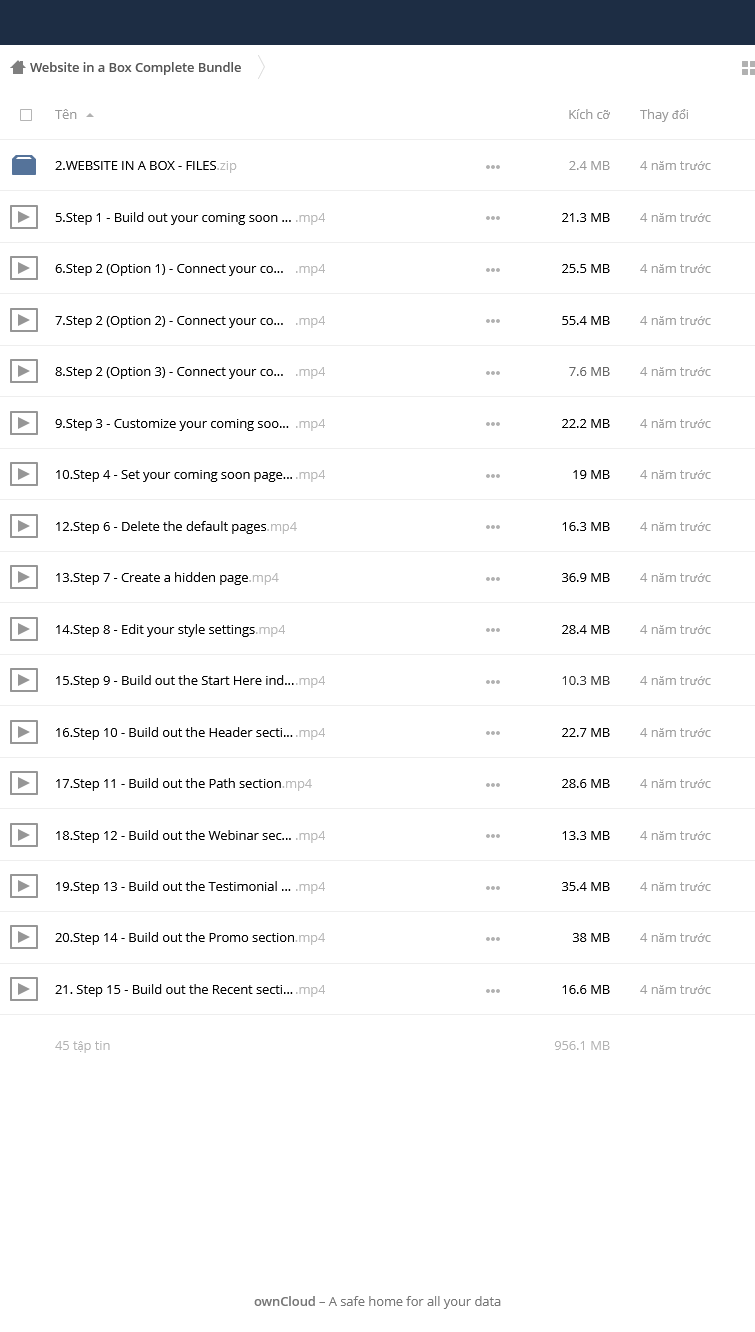Sort files by Tên column arrow

[x=90, y=115]
